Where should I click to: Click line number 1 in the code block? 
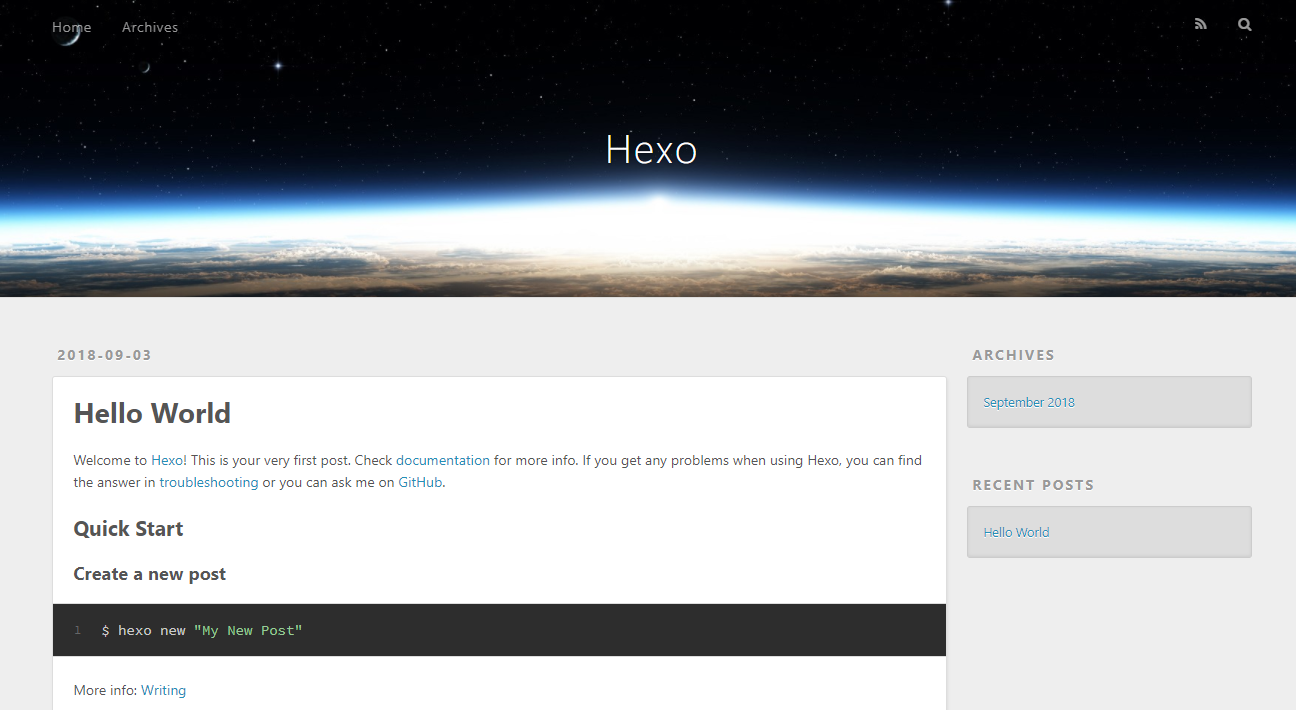77,631
